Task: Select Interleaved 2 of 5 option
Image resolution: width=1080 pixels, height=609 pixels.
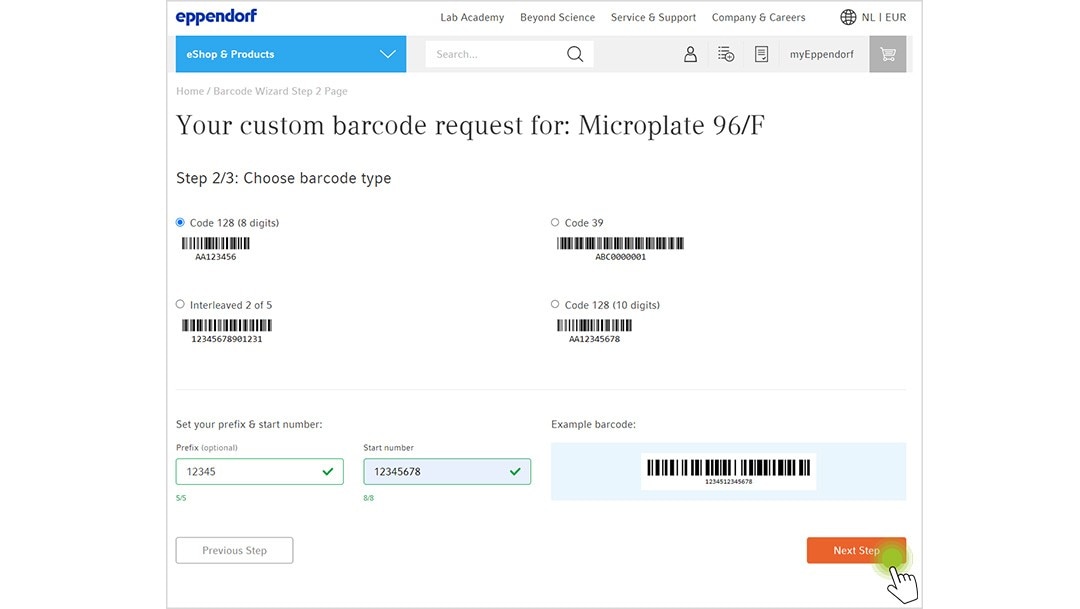Action: 181,305
